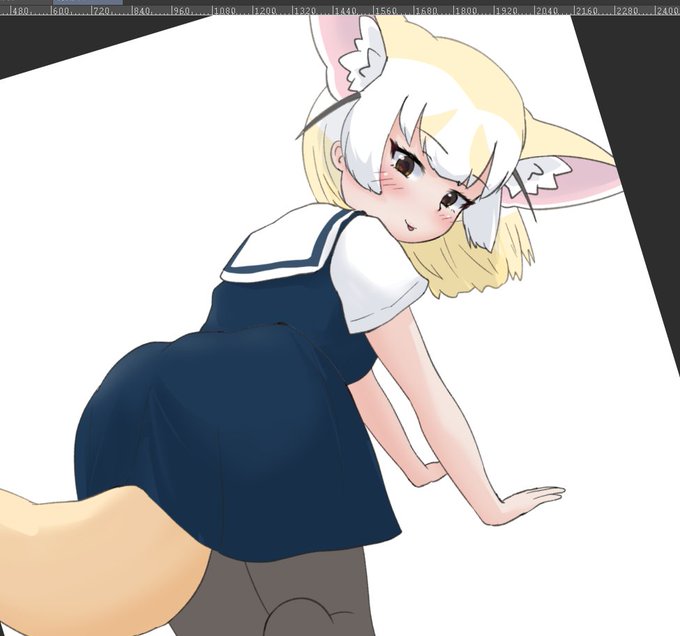
Task: Click the 2160 mark on the horizontal ruler
Action: (586, 10)
